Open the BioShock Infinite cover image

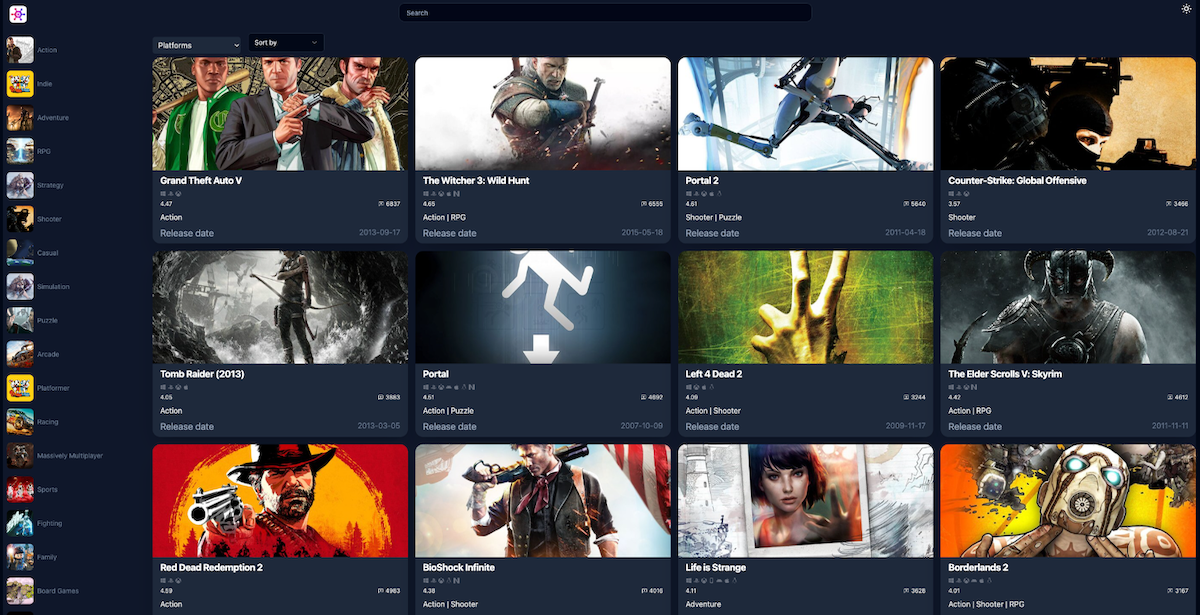(x=543, y=500)
